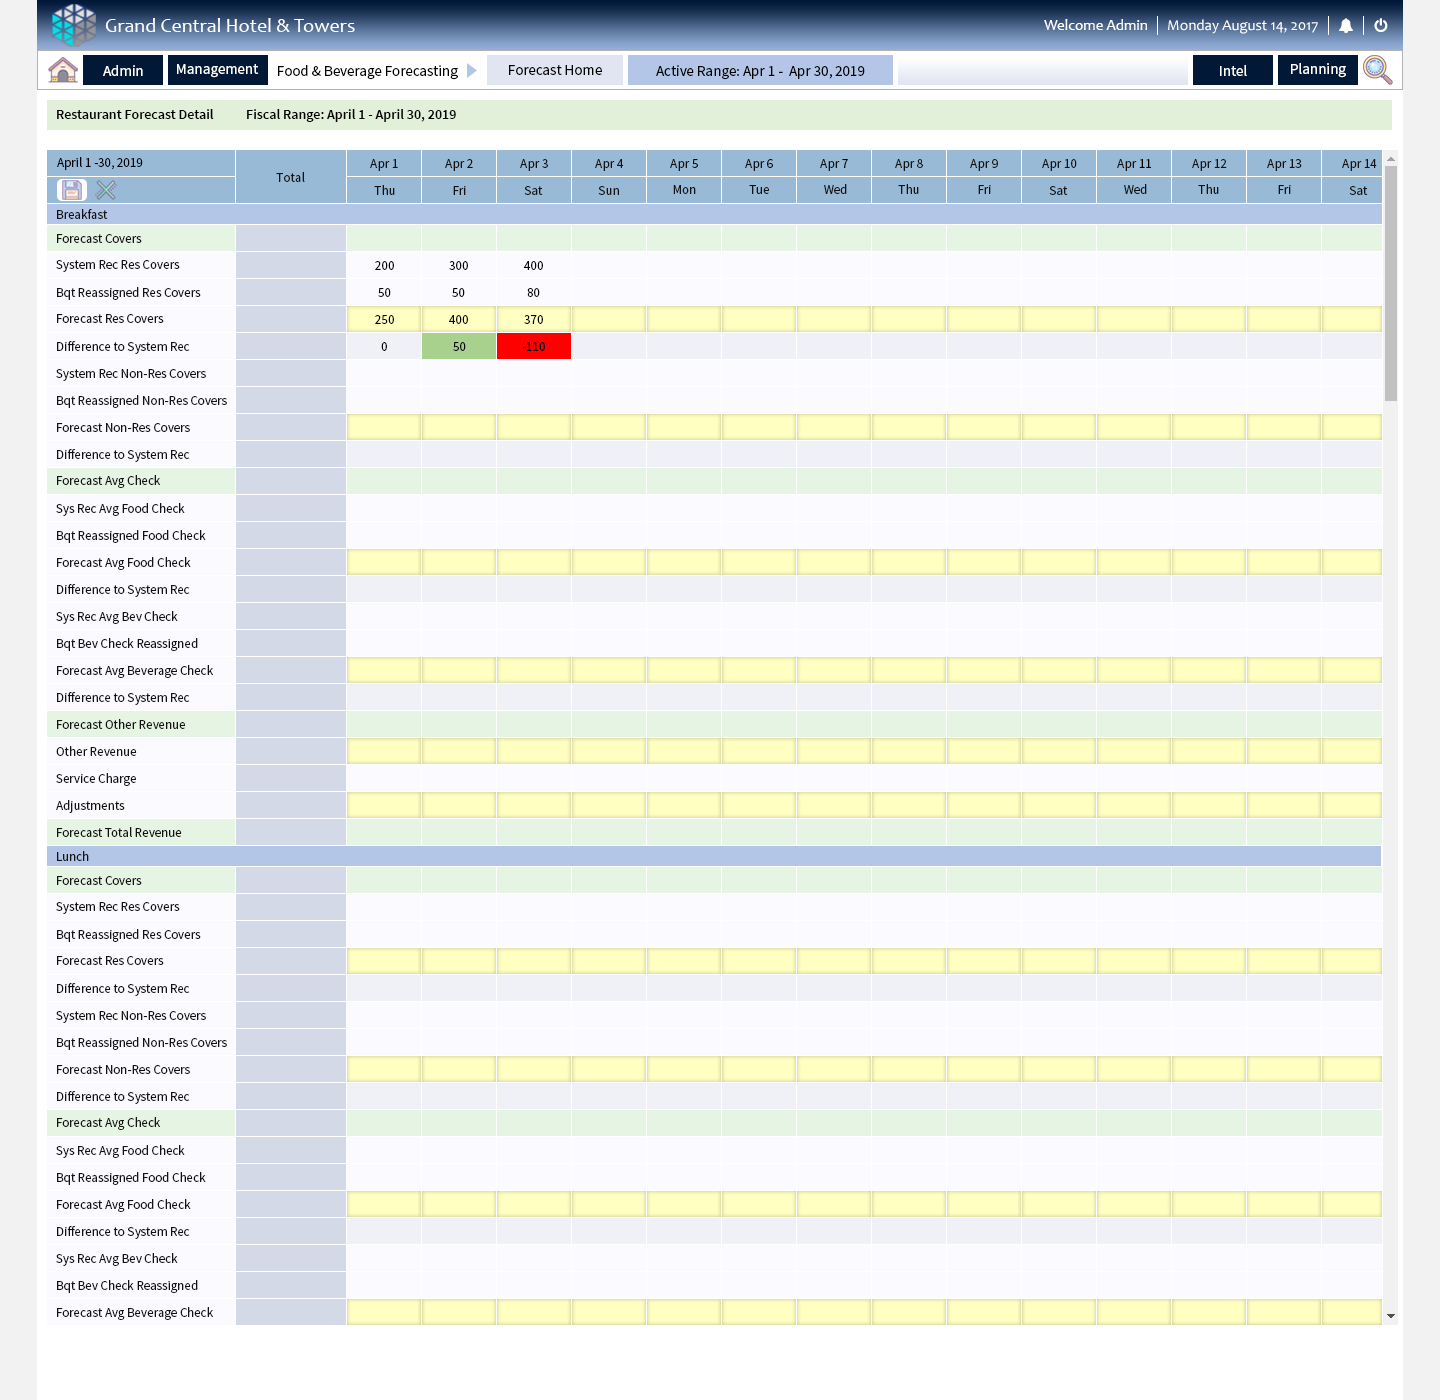Save the forecast with the floppy disk icon
Screen dimensions: 1440x1400
point(72,190)
